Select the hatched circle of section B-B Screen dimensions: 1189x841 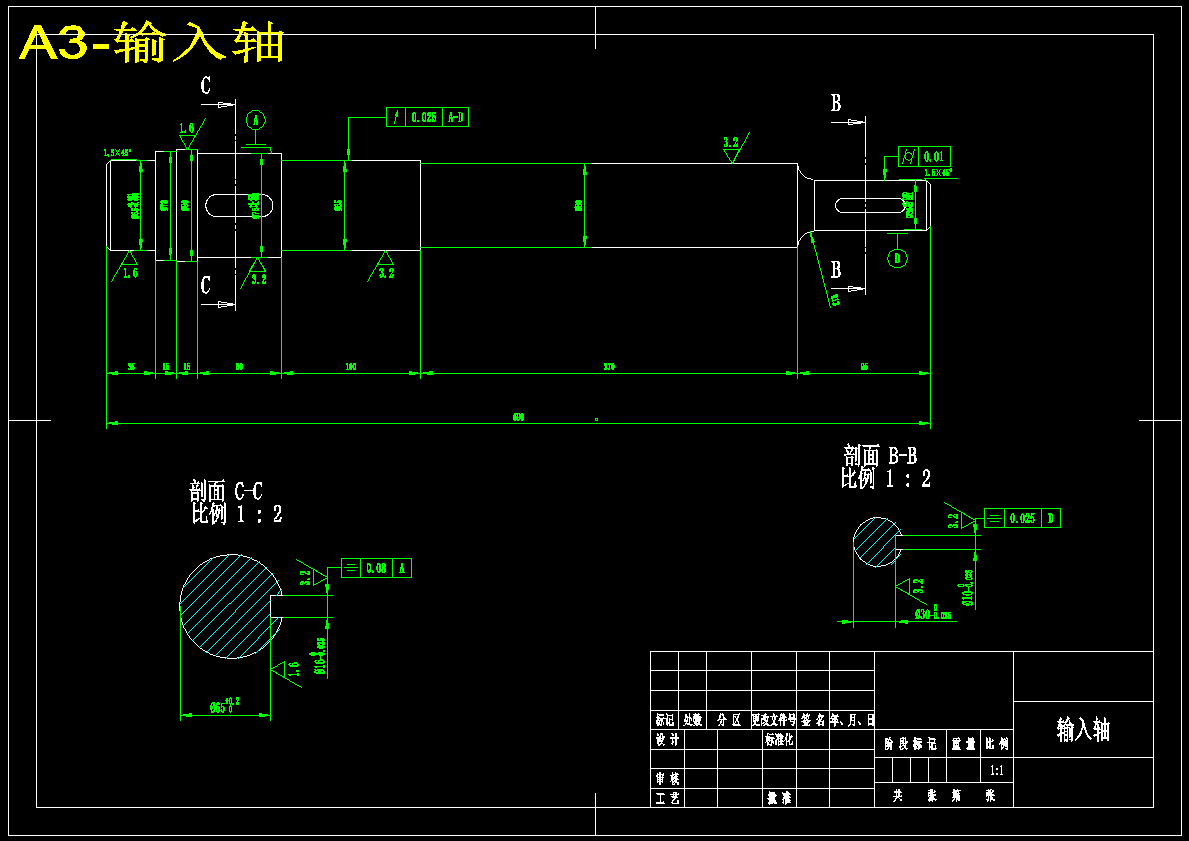click(x=877, y=542)
